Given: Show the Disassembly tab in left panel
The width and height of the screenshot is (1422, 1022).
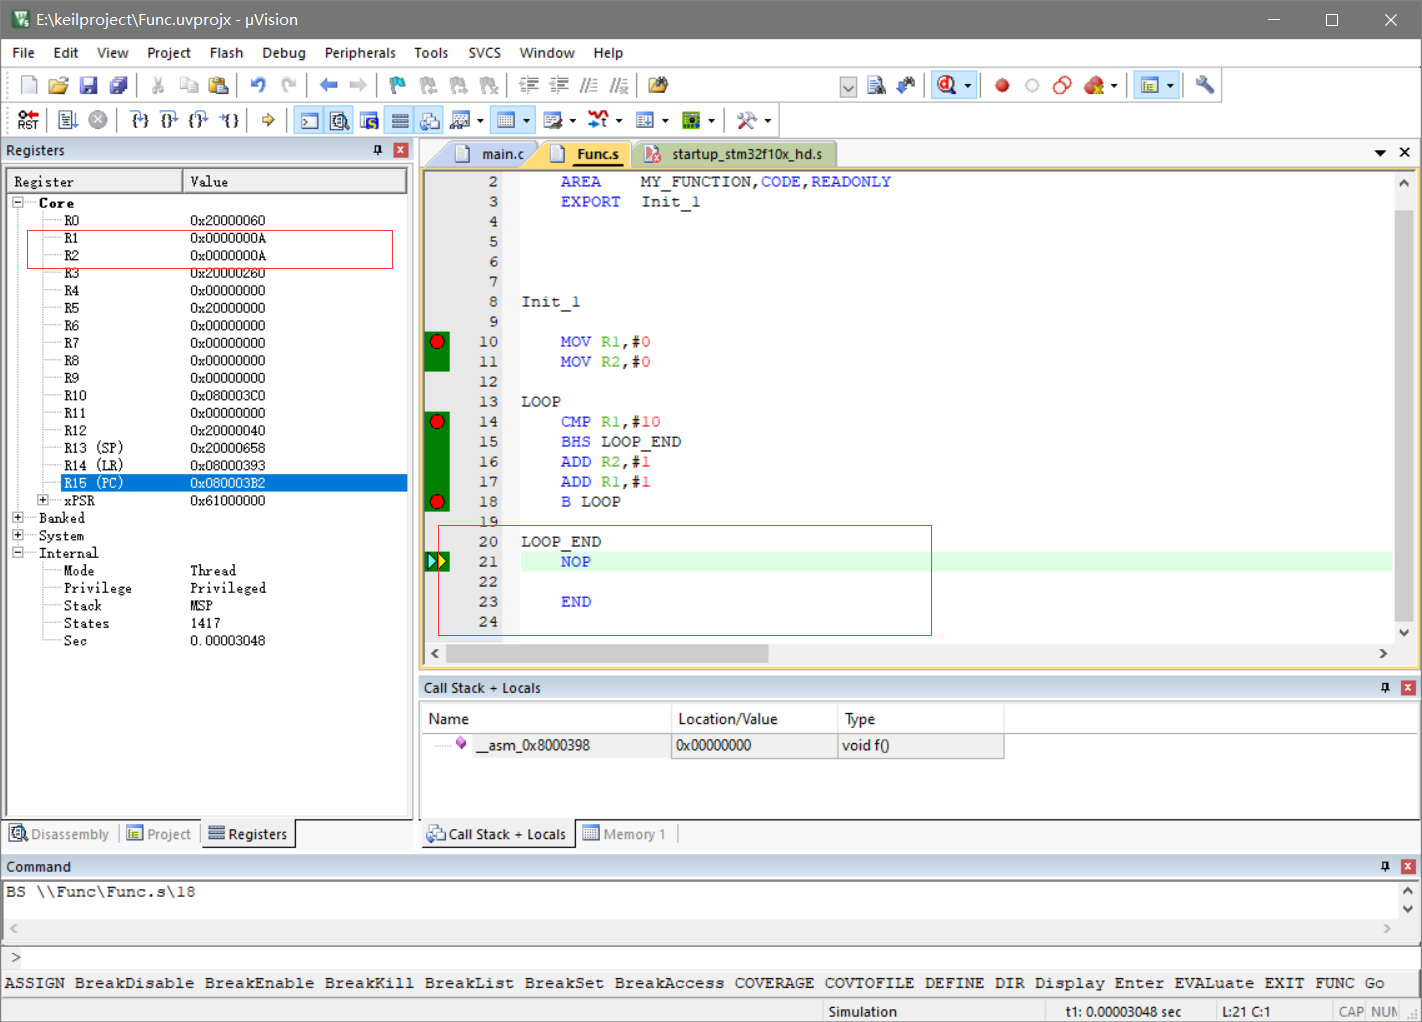Looking at the screenshot, I should (60, 834).
